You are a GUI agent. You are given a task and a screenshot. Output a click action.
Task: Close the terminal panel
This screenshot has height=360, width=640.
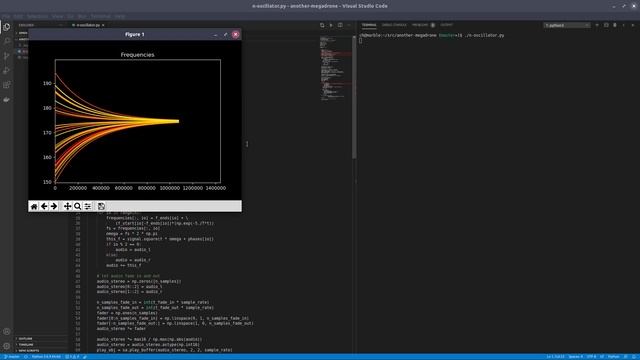(x=633, y=25)
